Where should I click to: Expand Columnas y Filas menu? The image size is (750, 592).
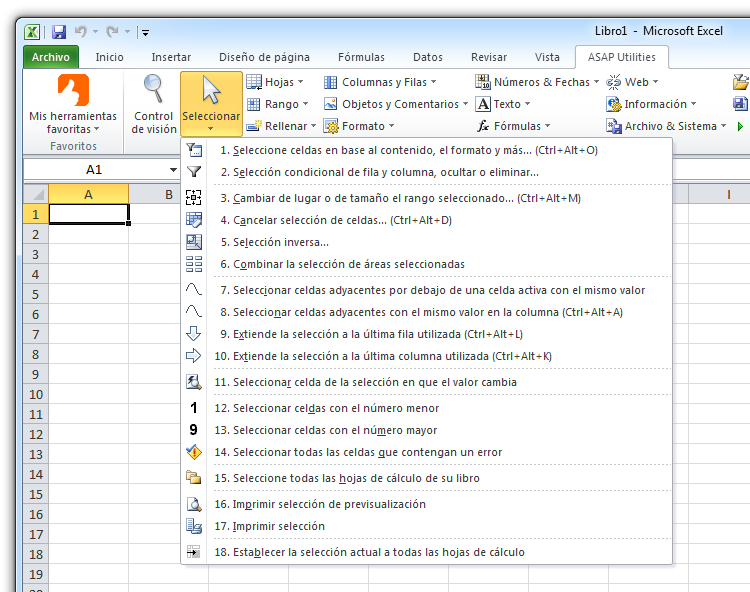pos(380,82)
